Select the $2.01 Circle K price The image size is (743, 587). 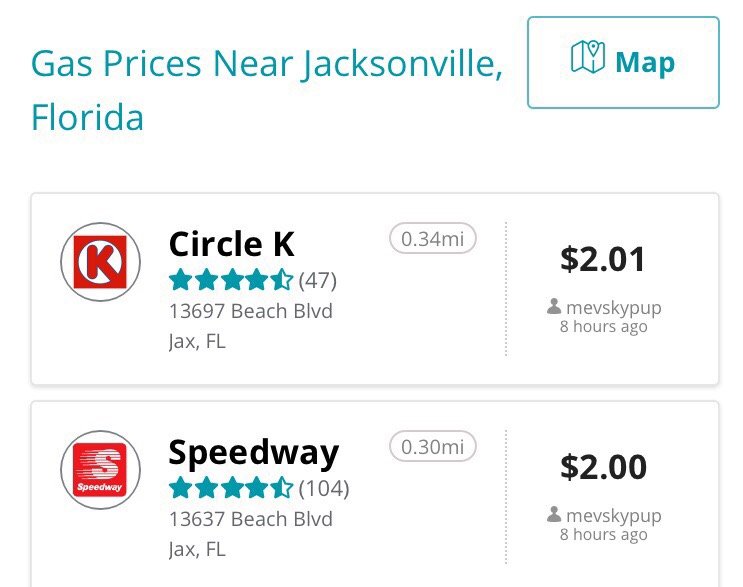pyautogui.click(x=603, y=259)
